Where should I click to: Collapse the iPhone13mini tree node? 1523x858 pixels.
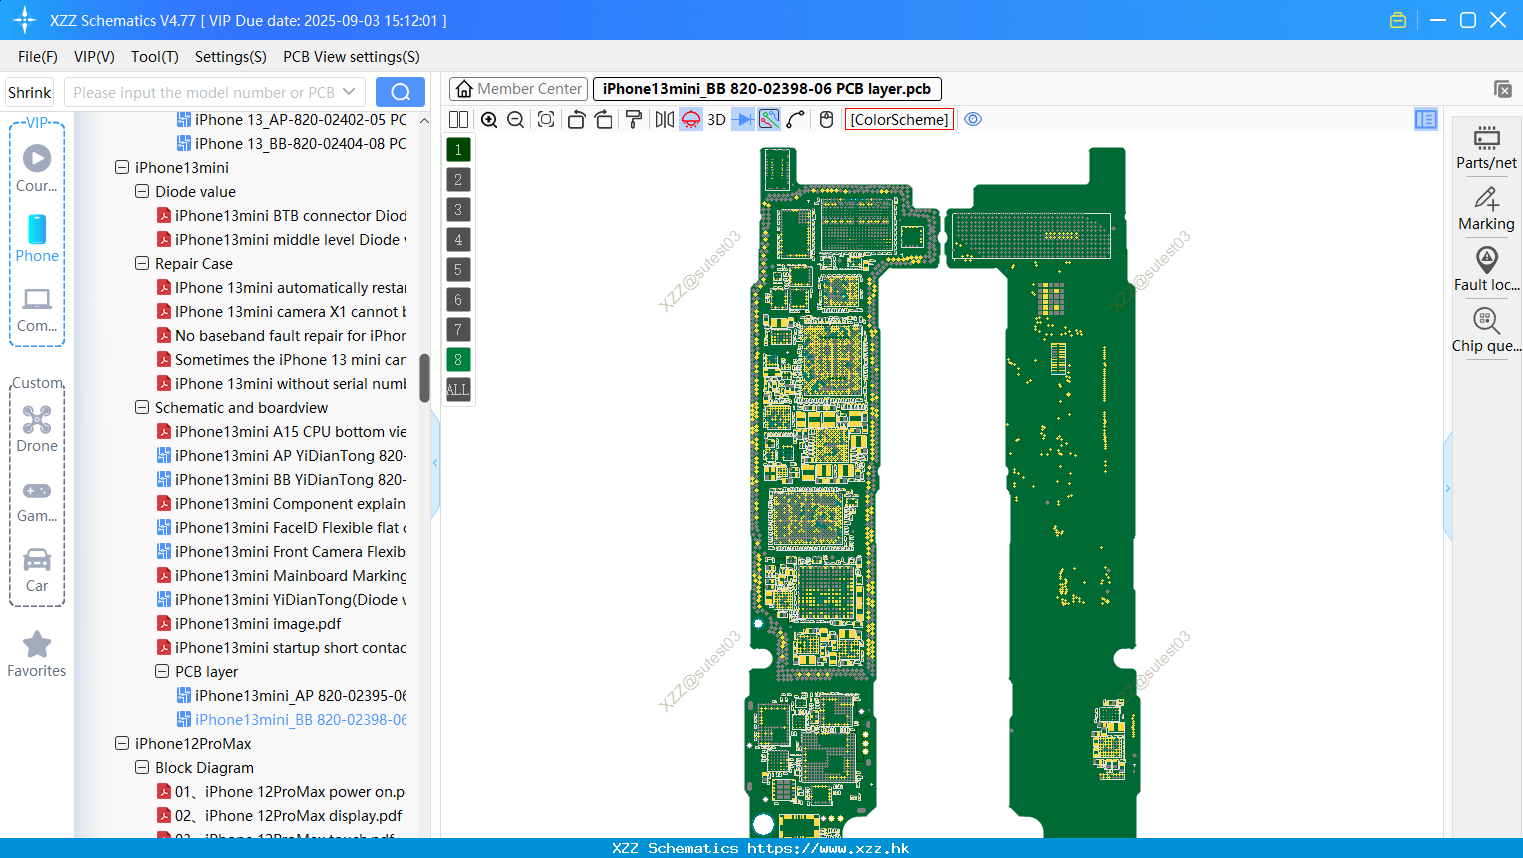pos(122,168)
